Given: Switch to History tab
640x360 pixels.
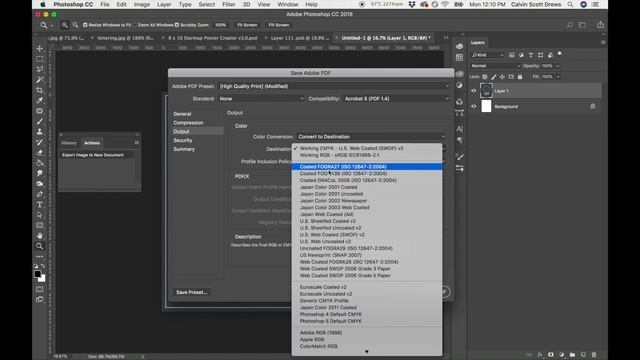Looking at the screenshot, I should coord(69,143).
